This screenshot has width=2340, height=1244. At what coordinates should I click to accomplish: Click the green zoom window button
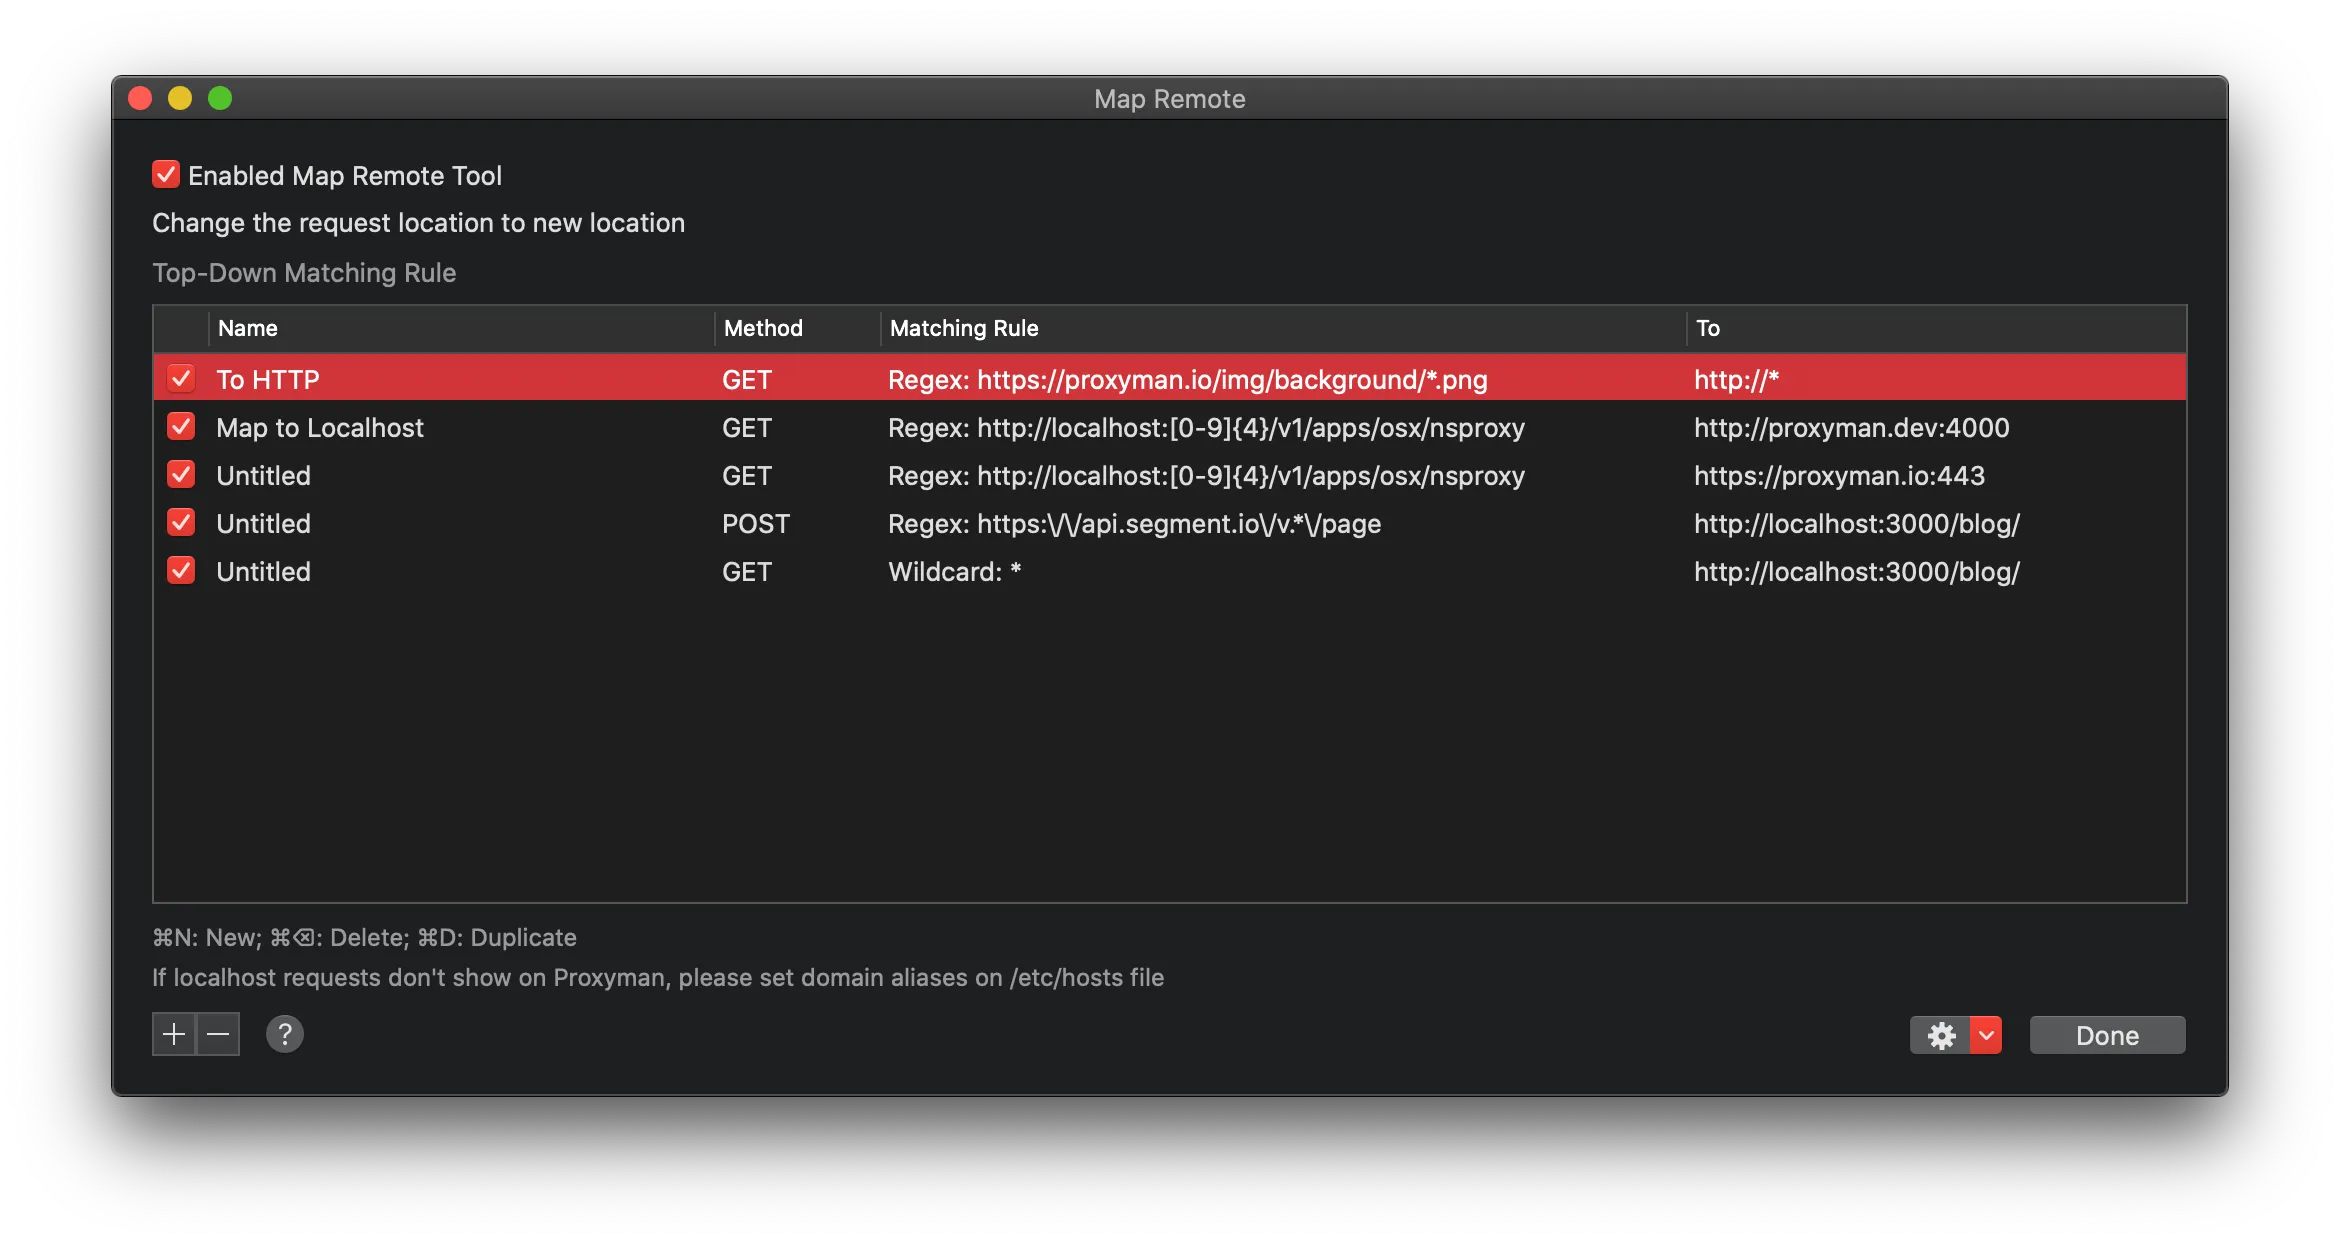[x=220, y=98]
